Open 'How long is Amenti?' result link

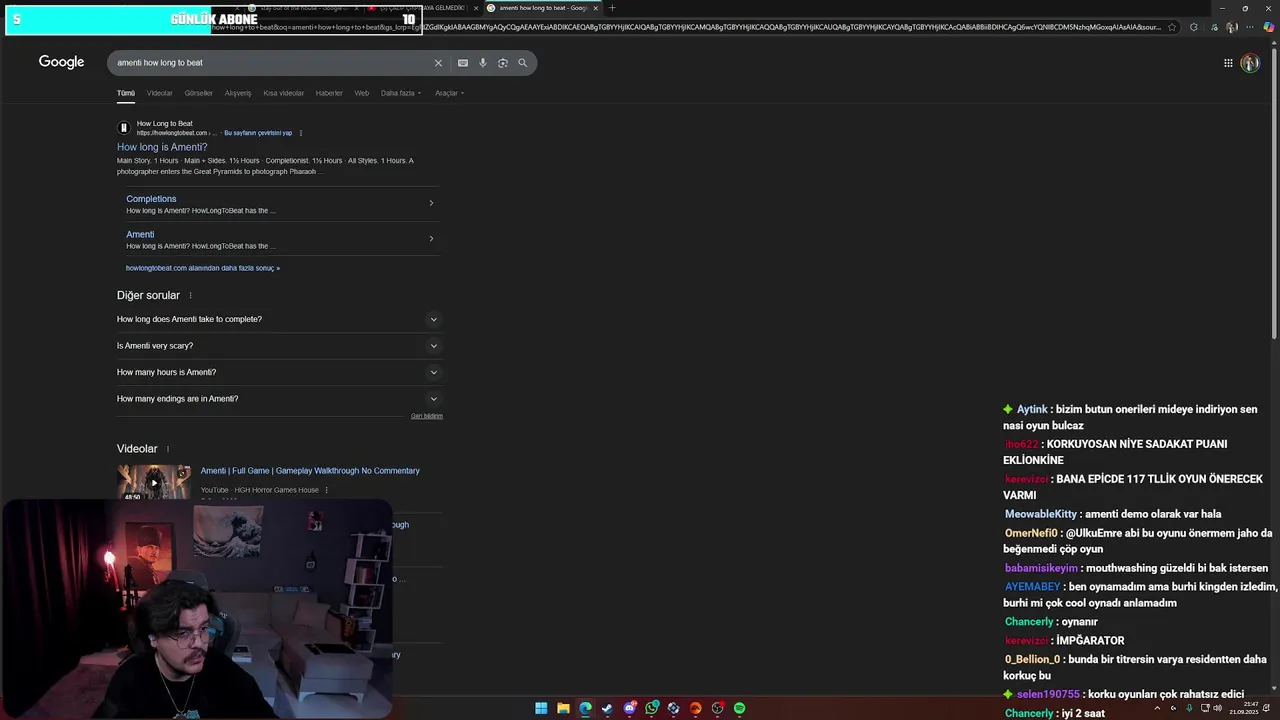point(162,147)
